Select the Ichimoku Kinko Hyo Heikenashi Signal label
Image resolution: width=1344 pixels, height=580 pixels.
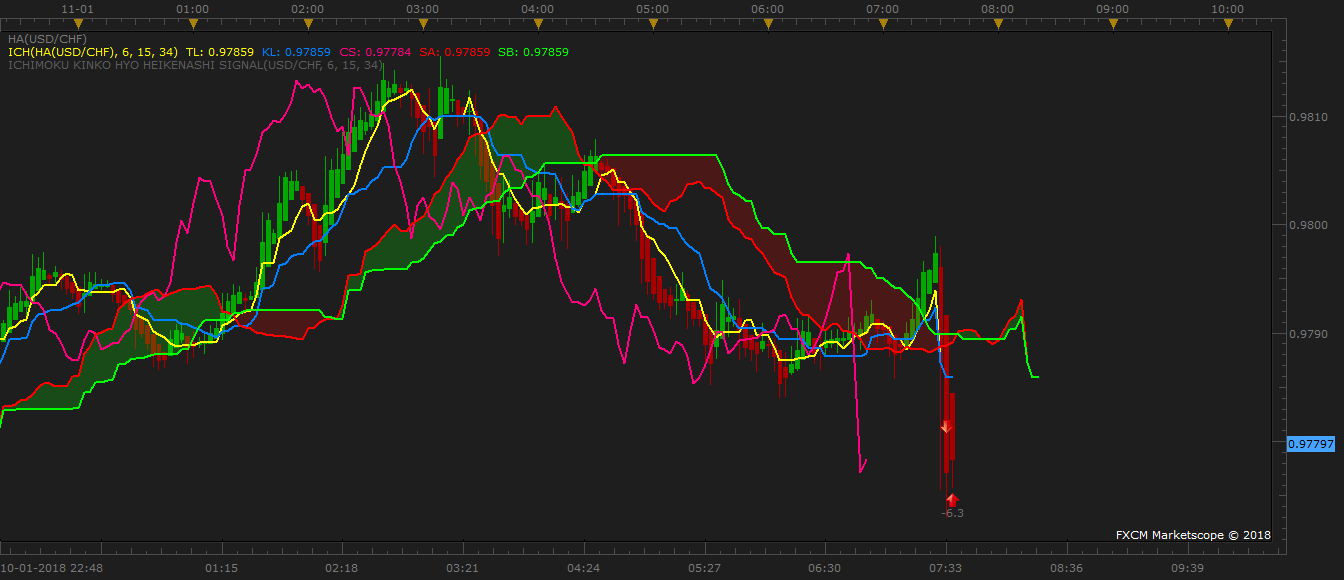[196, 65]
